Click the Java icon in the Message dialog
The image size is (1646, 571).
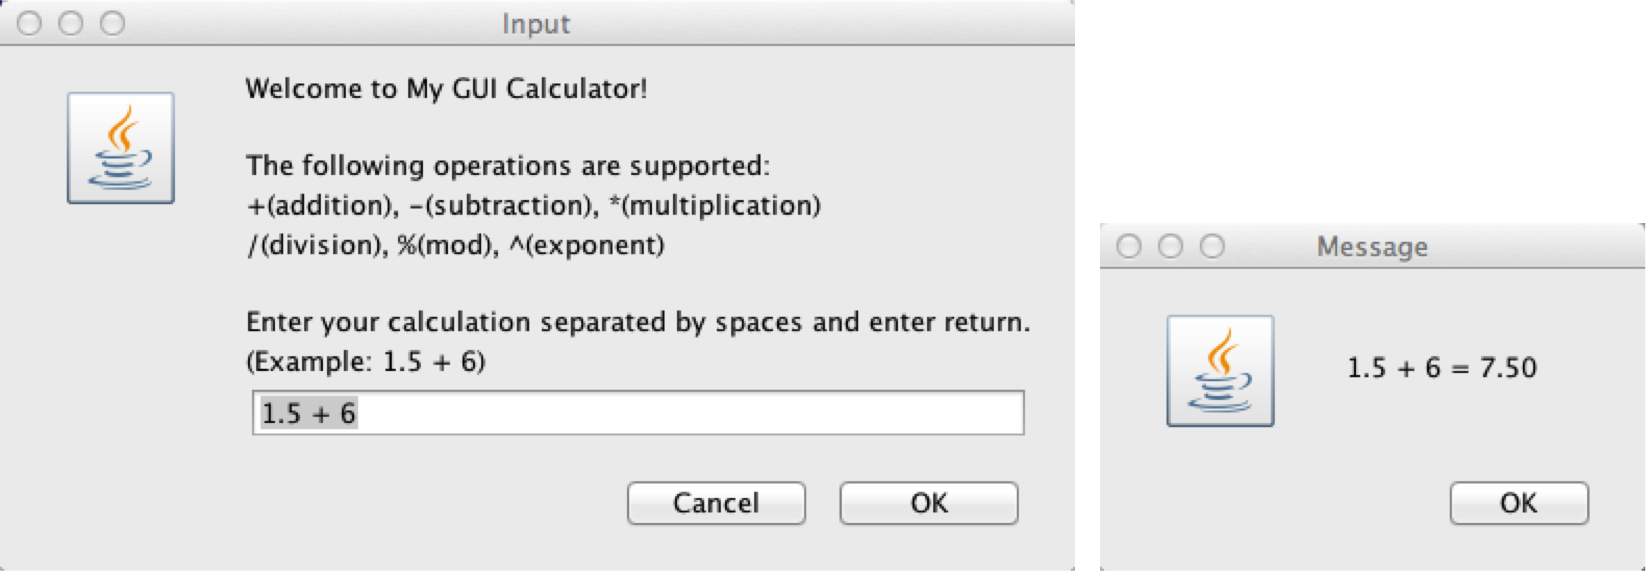[x=1220, y=371]
